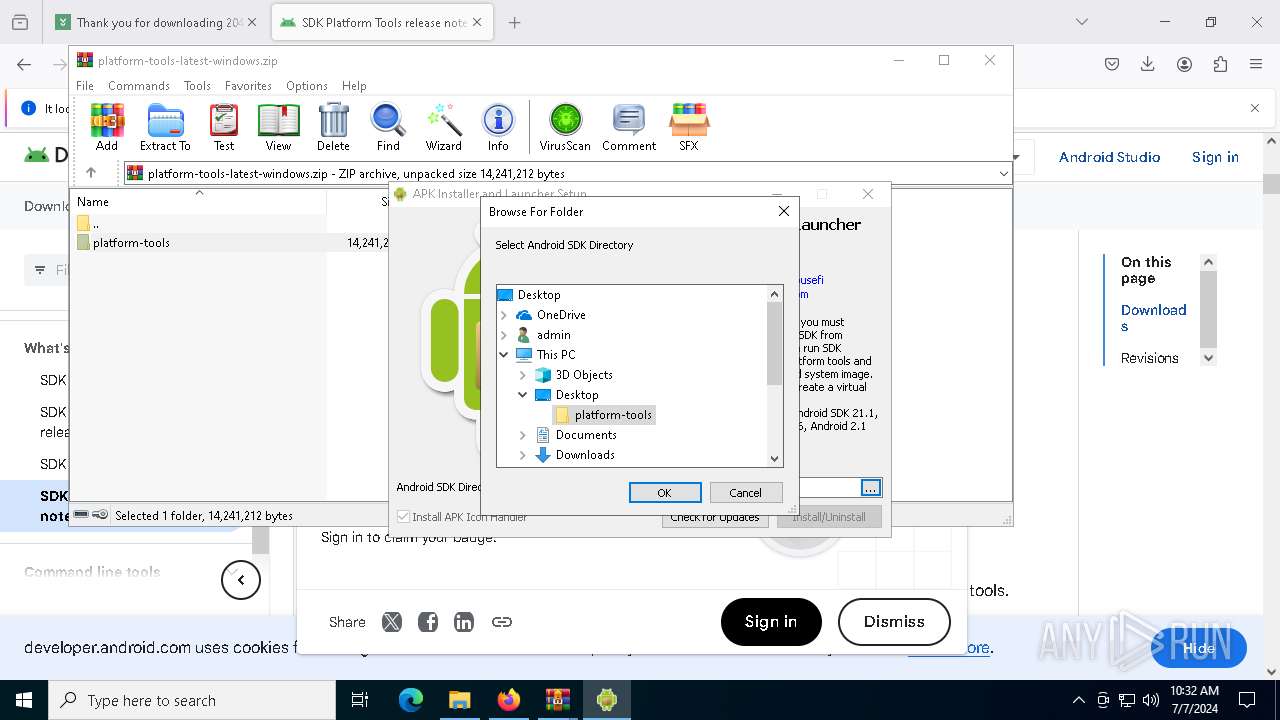The width and height of the screenshot is (1280, 720).
Task: Open File Explorer from the taskbar
Action: point(459,700)
